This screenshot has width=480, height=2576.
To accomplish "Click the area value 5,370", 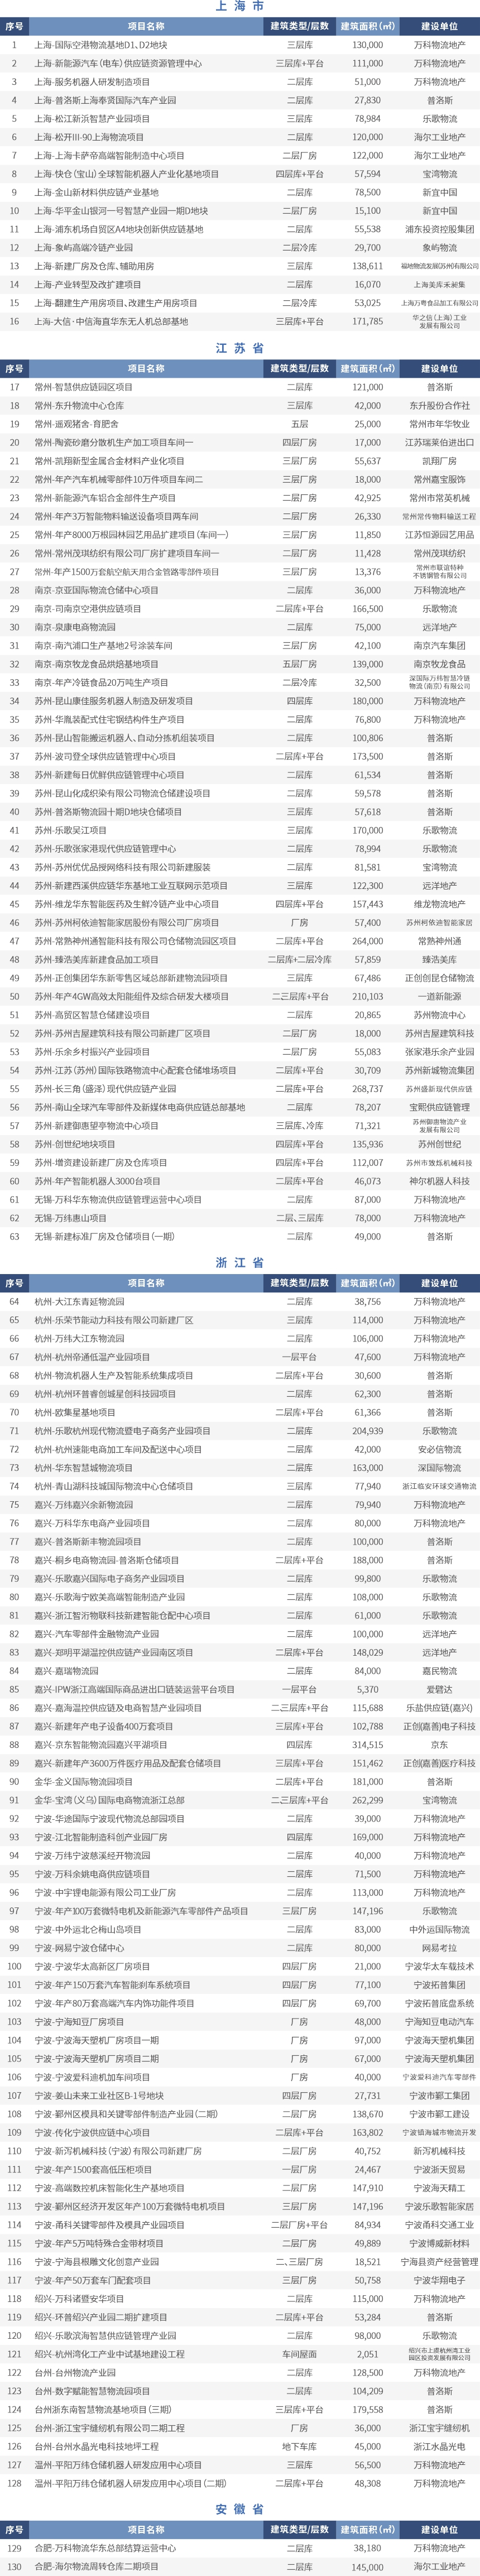I will click(x=367, y=1690).
